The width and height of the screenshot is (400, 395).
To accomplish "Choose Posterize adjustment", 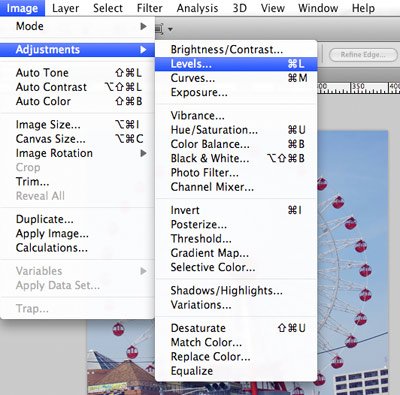I will pyautogui.click(x=236, y=225).
